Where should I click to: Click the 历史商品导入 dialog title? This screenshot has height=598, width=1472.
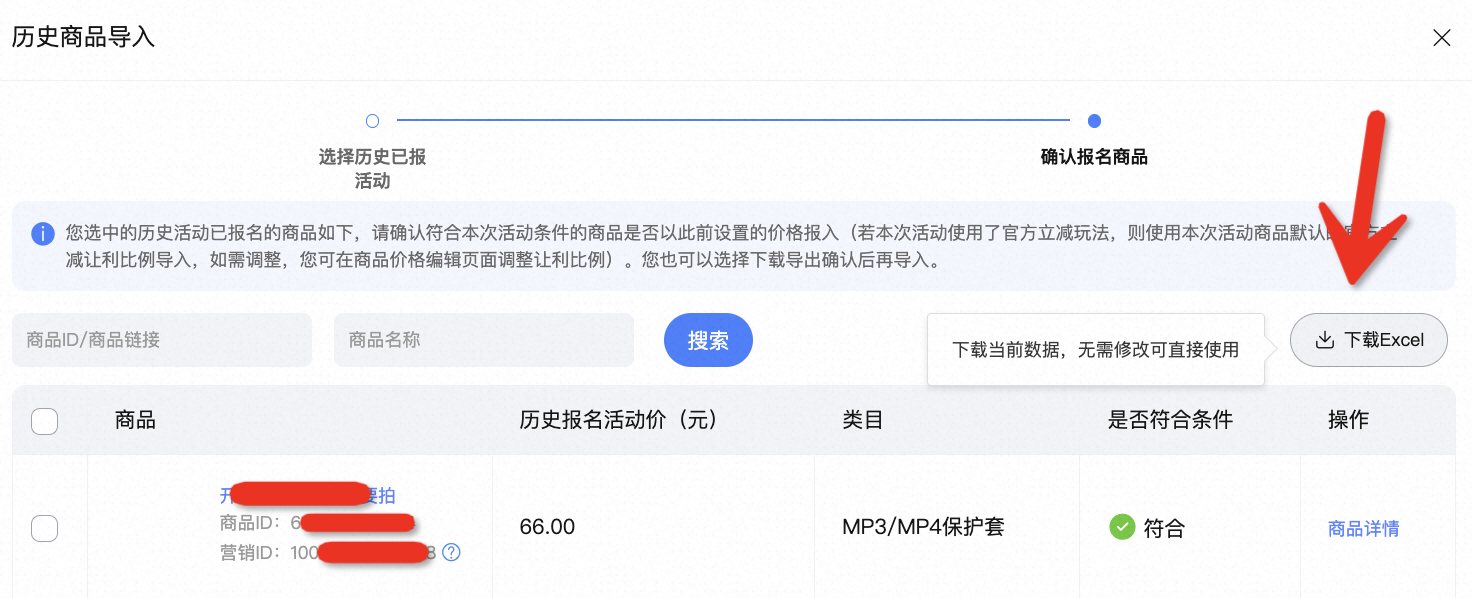(84, 38)
